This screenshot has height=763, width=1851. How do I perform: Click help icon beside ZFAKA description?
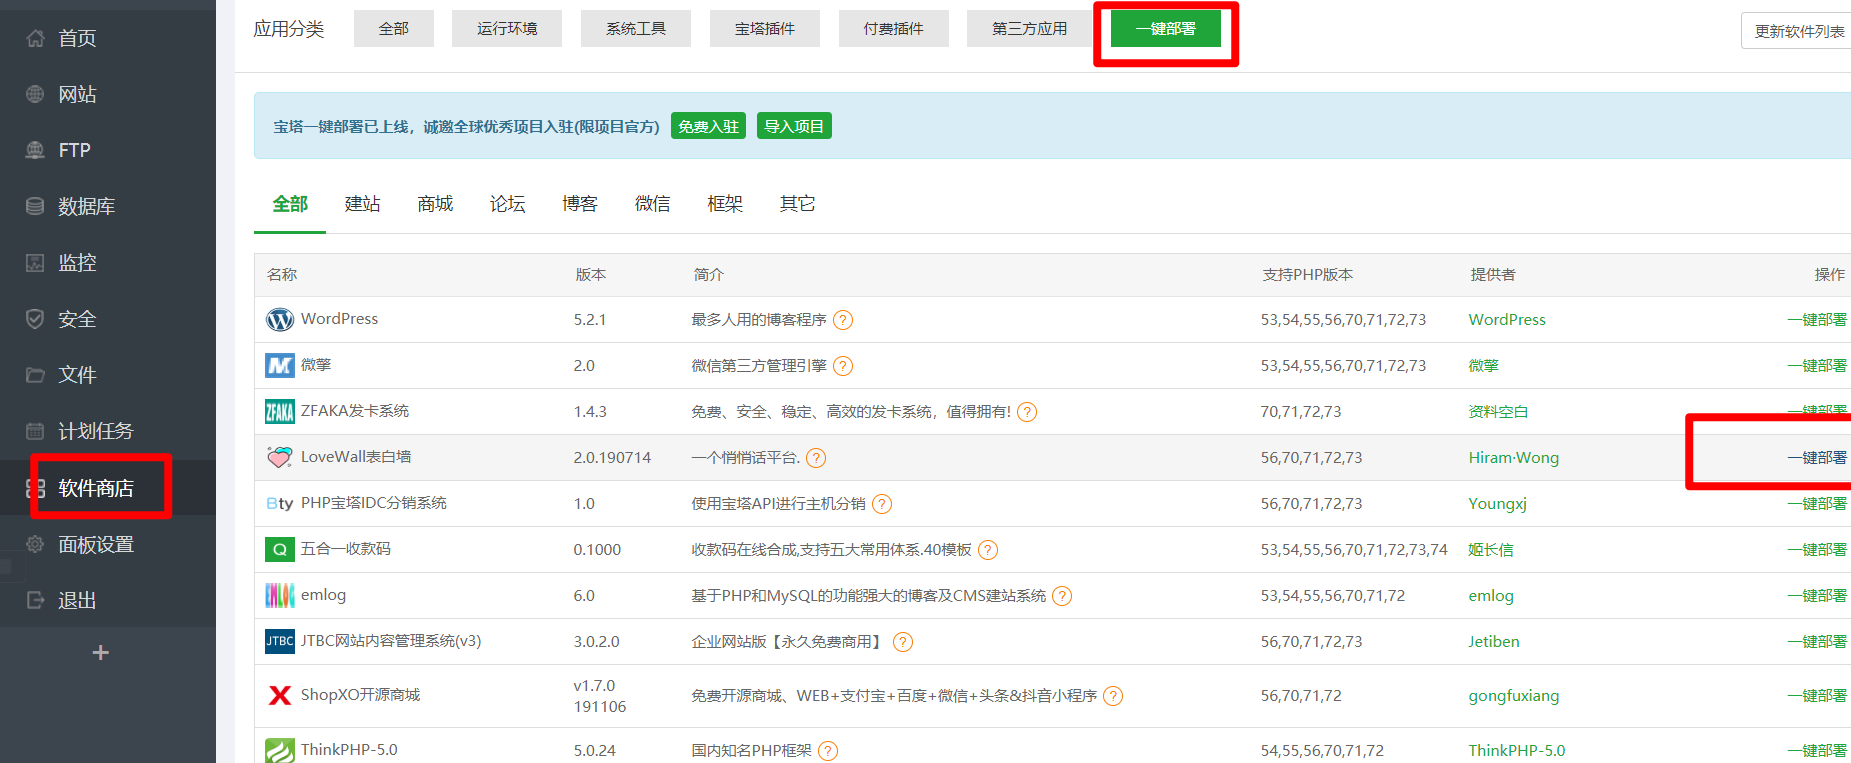[x=1027, y=412]
